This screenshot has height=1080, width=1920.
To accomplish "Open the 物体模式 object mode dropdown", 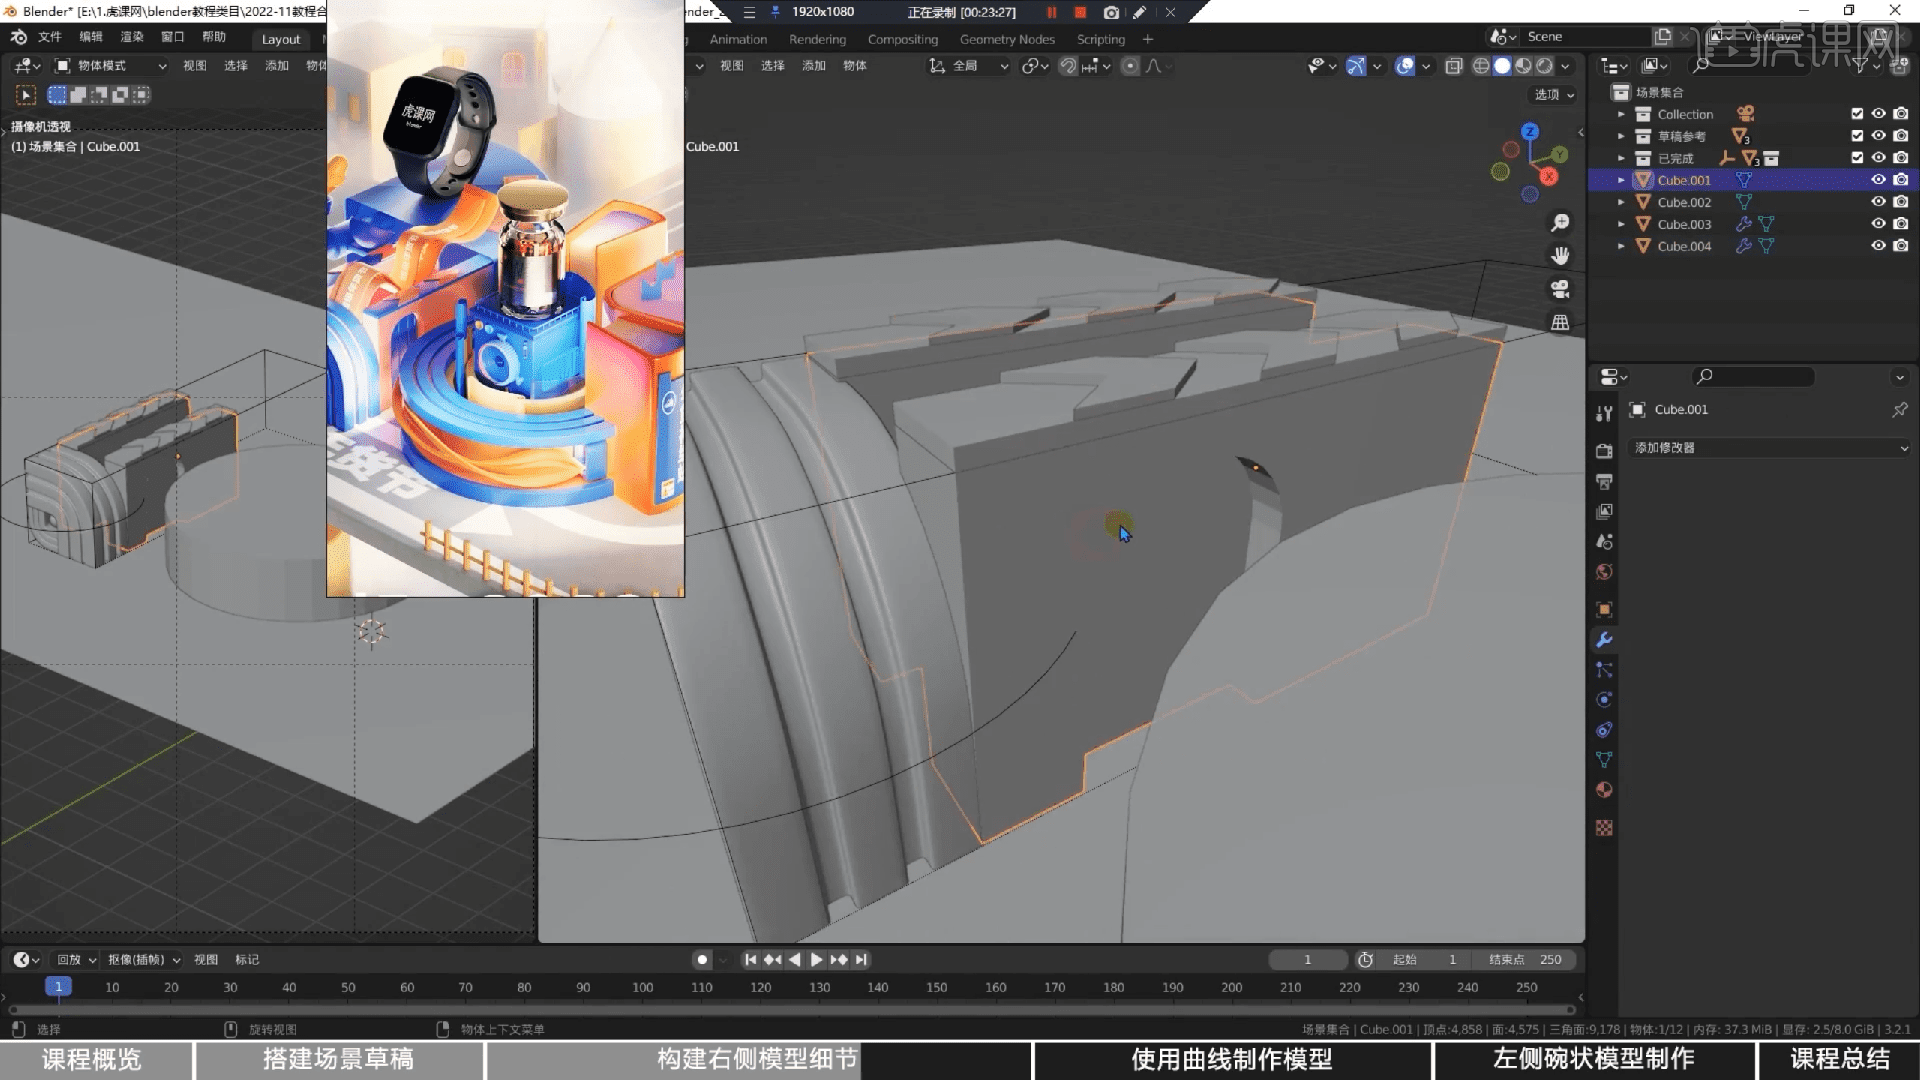I will coord(110,66).
